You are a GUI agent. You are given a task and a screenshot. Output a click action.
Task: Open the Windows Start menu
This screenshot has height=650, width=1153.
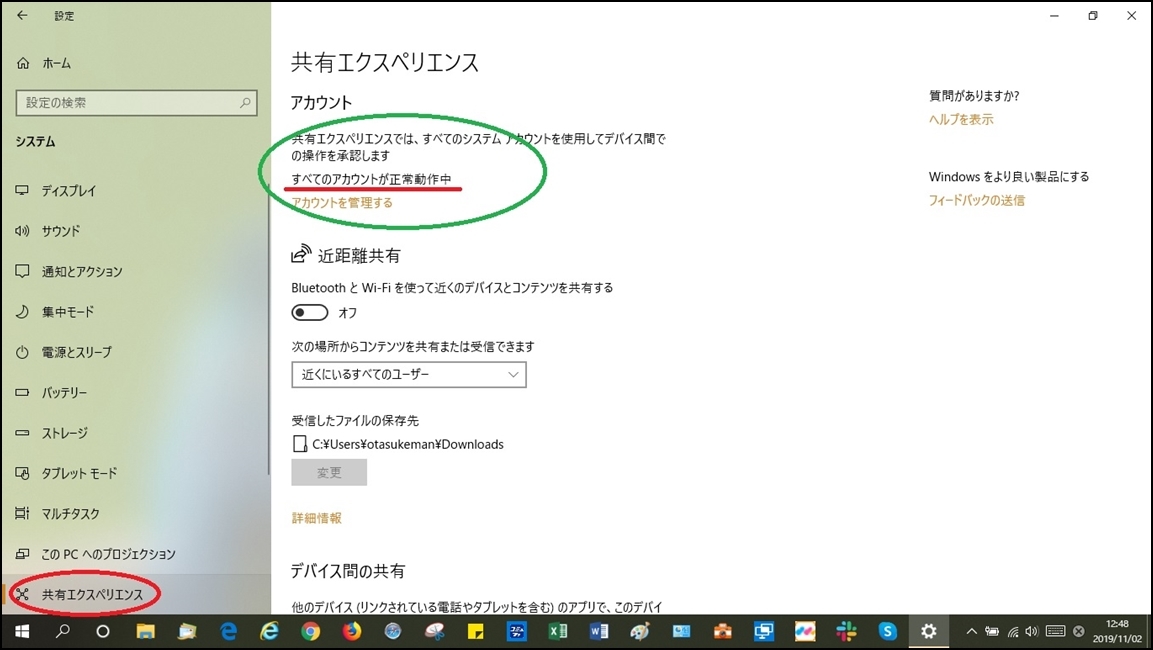[x=22, y=632]
